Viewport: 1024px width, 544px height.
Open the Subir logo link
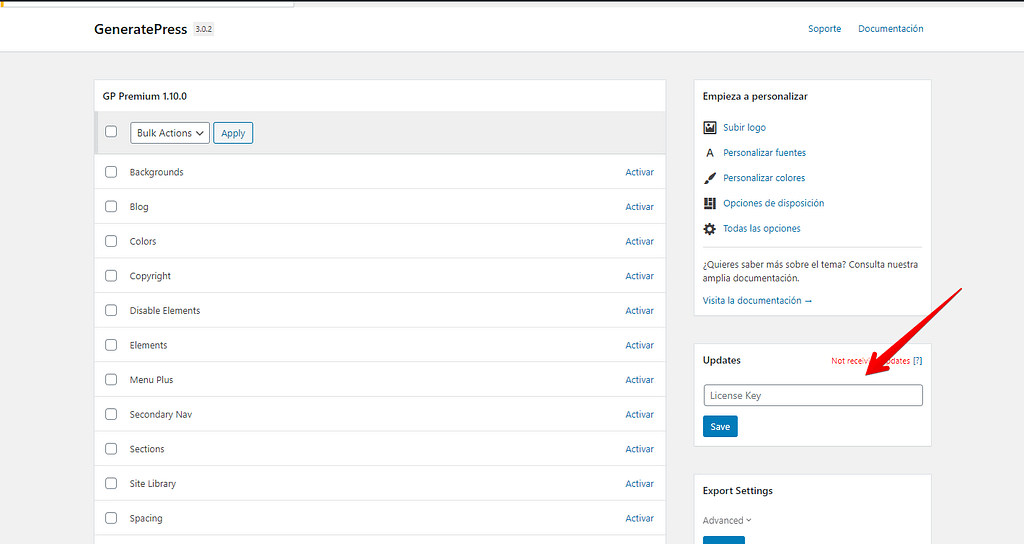(744, 127)
